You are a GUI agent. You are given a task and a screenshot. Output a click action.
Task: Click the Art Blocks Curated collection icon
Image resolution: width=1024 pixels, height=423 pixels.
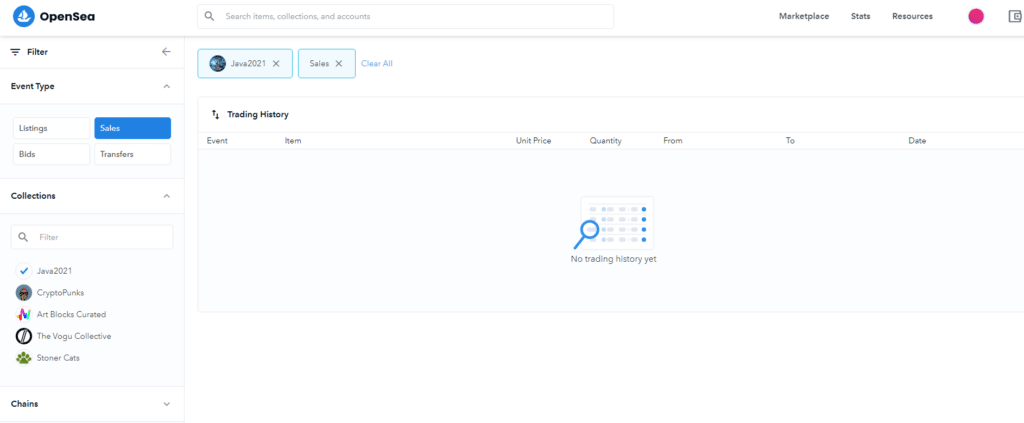[24, 315]
